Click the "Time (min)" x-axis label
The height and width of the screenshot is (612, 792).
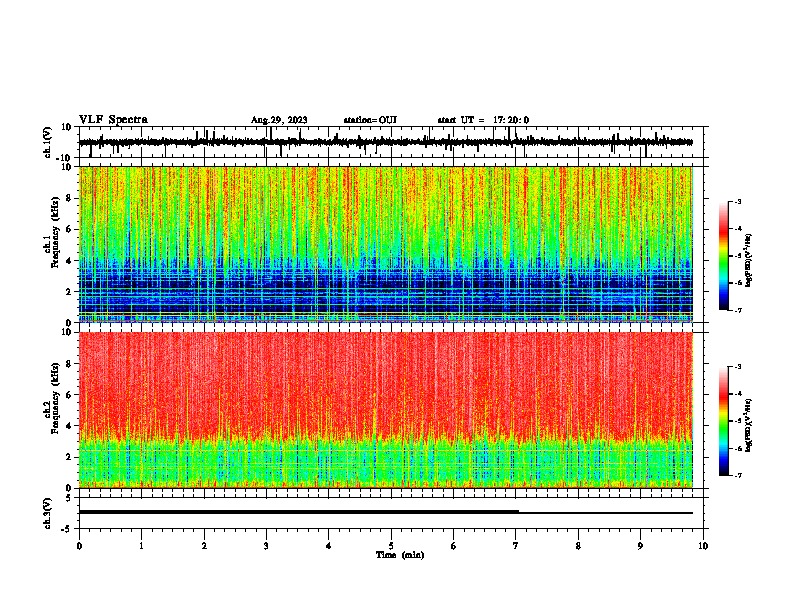point(400,555)
